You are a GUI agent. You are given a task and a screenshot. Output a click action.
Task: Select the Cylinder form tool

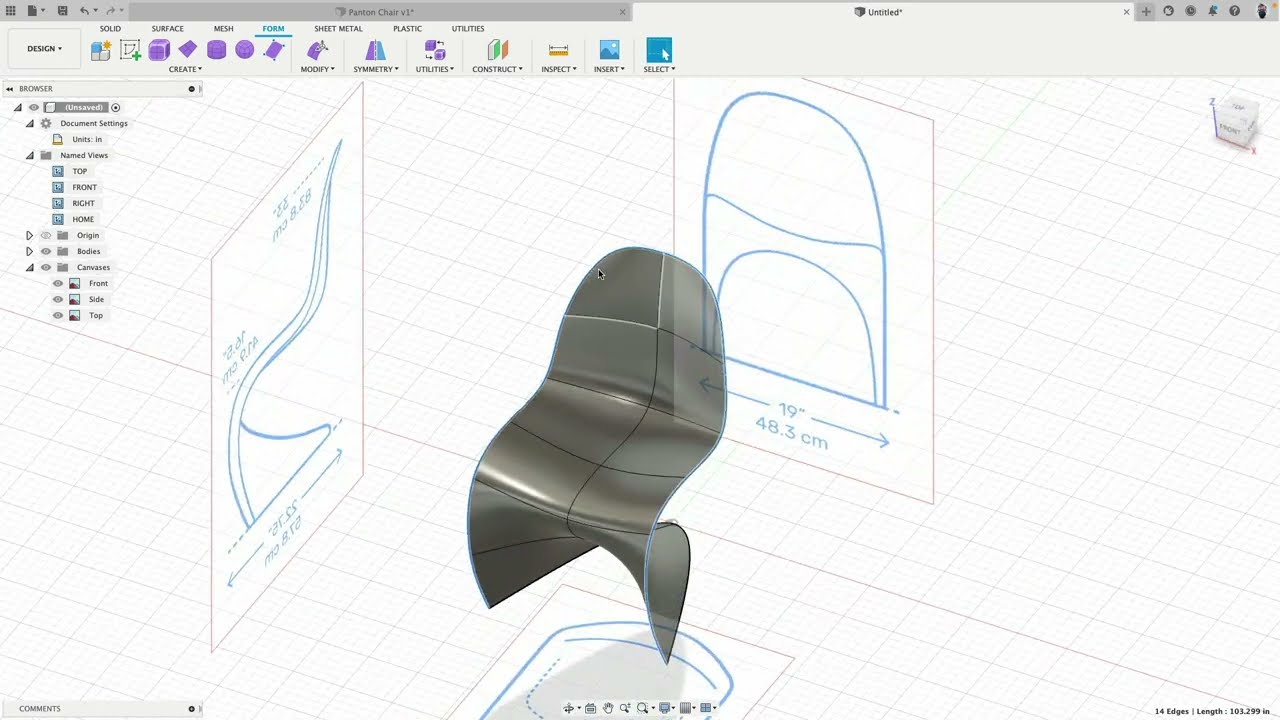[x=216, y=50]
